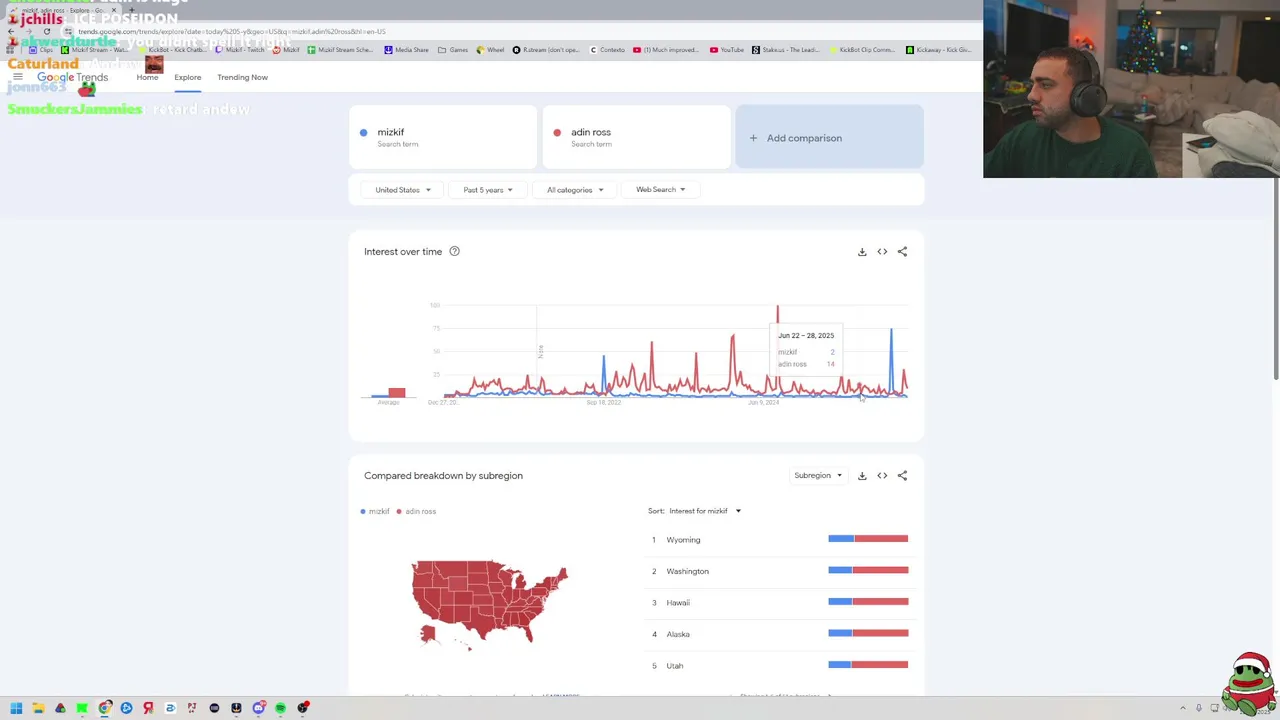1280x720 pixels.
Task: Open the region dropdown United States
Action: click(402, 190)
